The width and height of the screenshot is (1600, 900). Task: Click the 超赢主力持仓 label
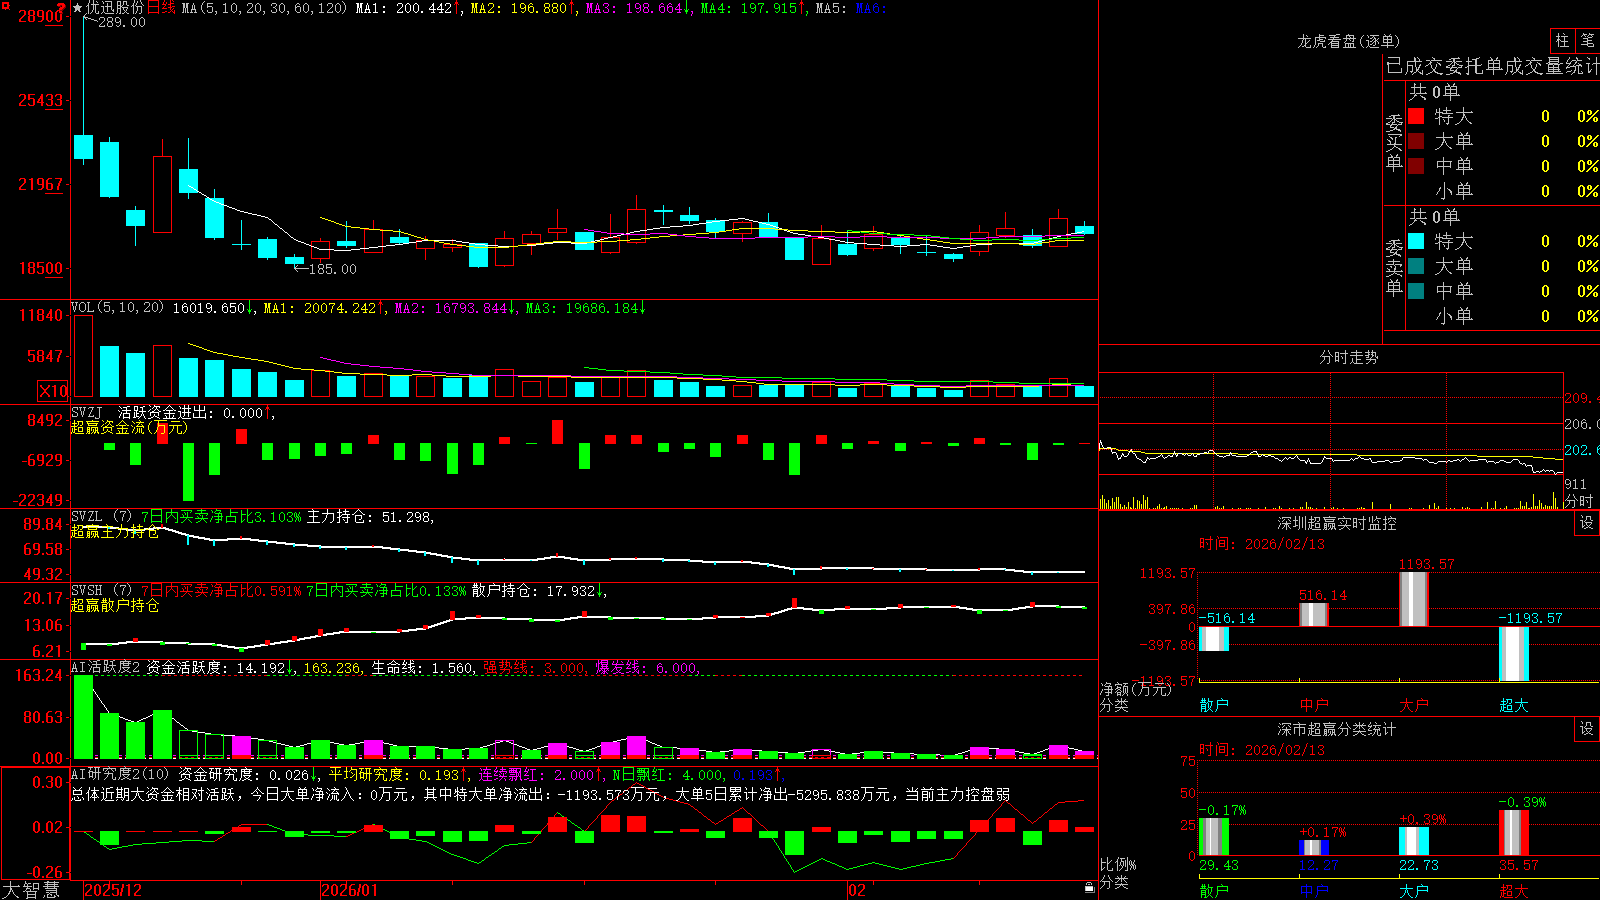(x=115, y=532)
